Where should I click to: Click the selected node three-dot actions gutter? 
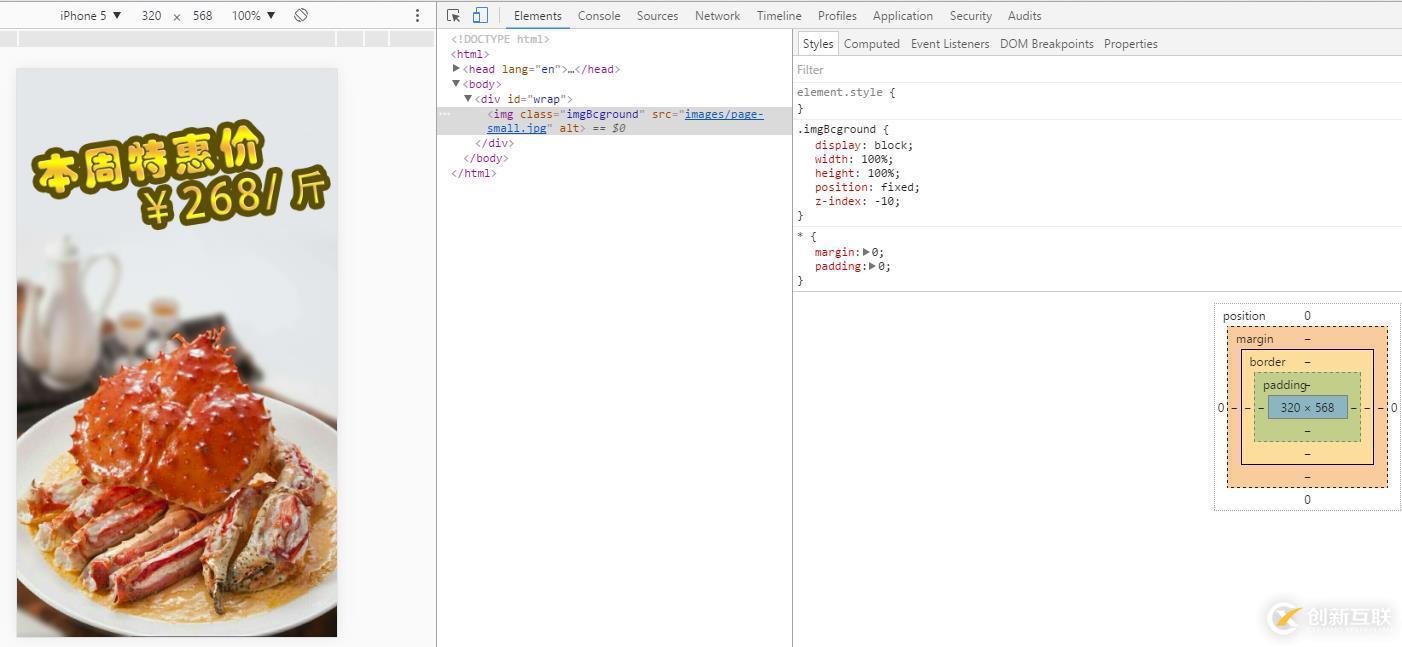tap(444, 114)
